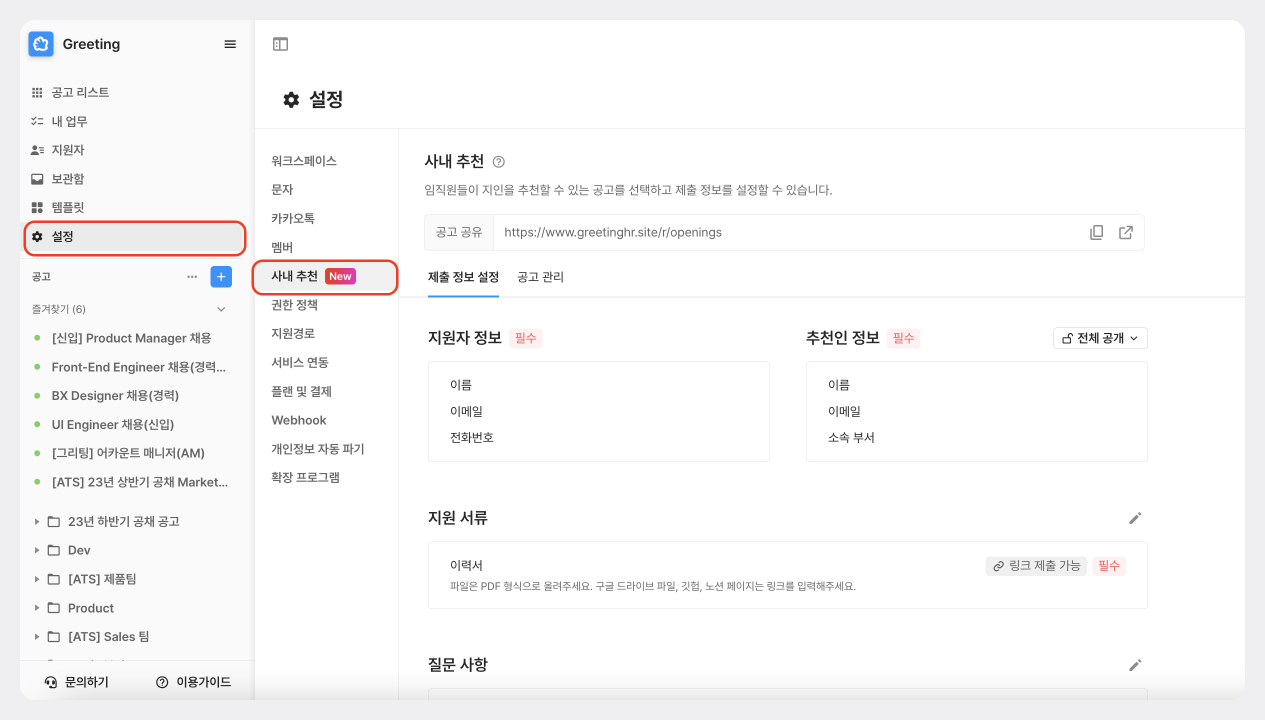Open share link in new window
The height and width of the screenshot is (720, 1265).
tap(1126, 232)
